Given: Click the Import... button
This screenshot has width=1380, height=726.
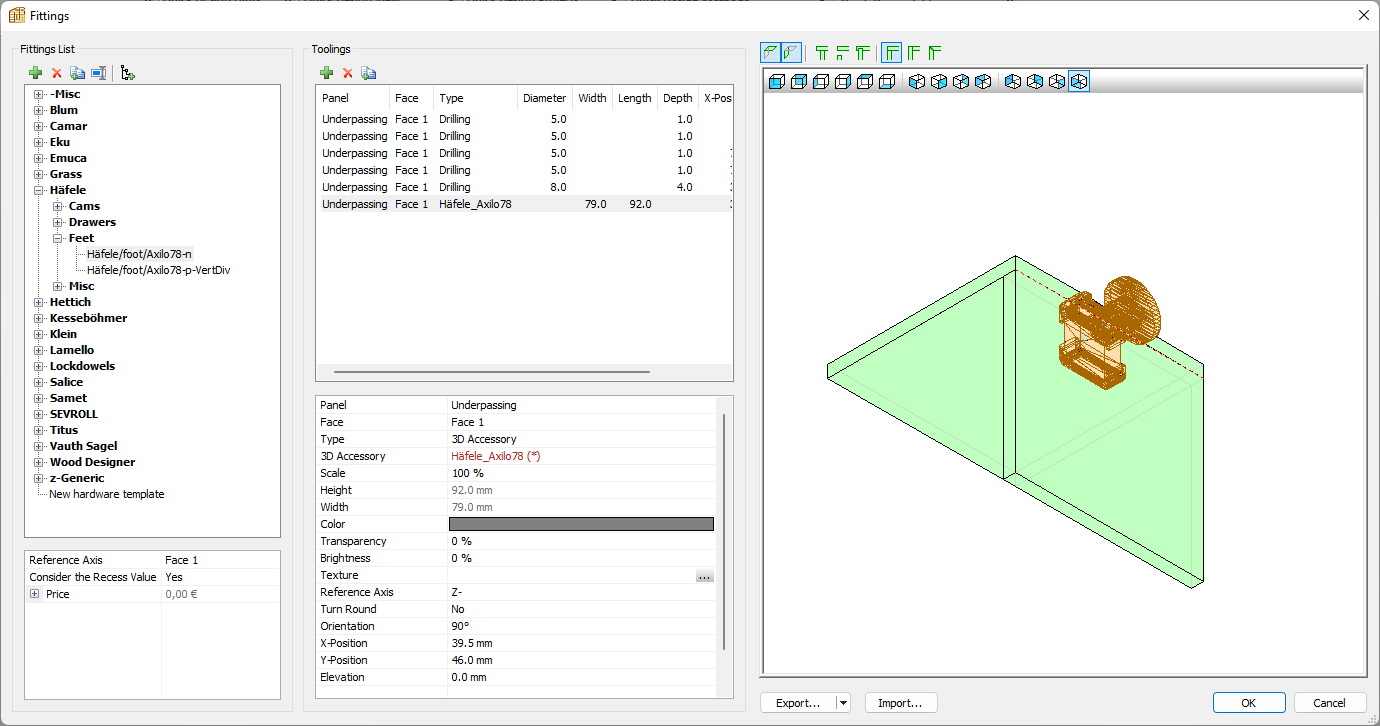Looking at the screenshot, I should 900,703.
